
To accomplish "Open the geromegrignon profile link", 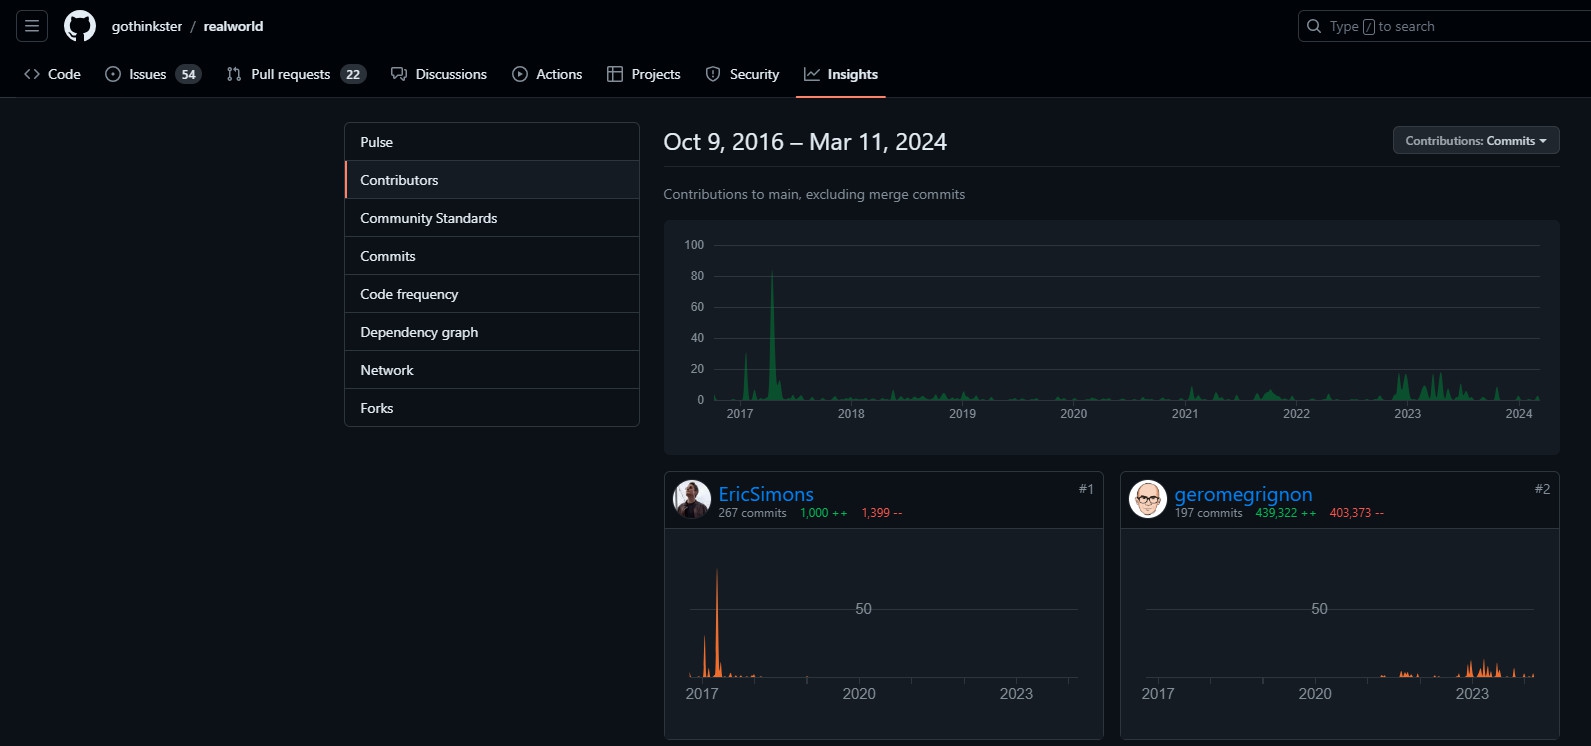I will 1243,494.
